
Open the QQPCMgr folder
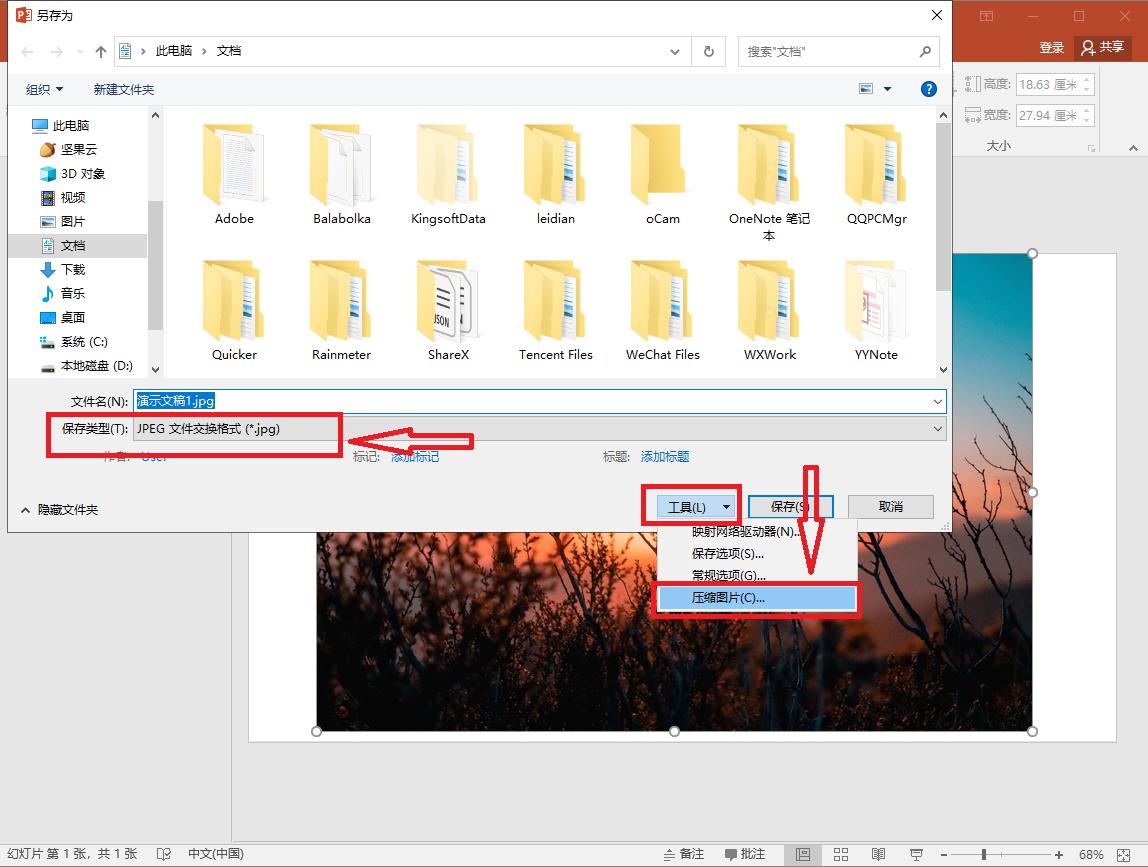pyautogui.click(x=876, y=174)
